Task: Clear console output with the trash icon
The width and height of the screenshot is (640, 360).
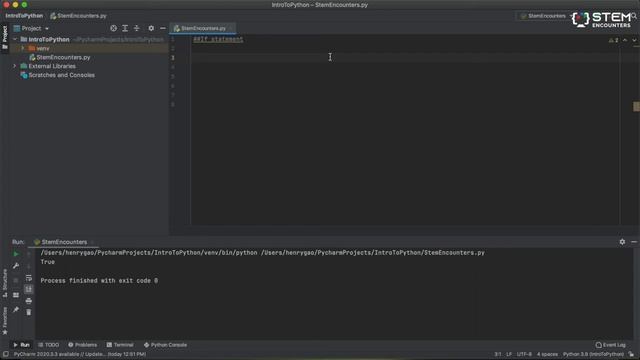Action: (x=29, y=312)
